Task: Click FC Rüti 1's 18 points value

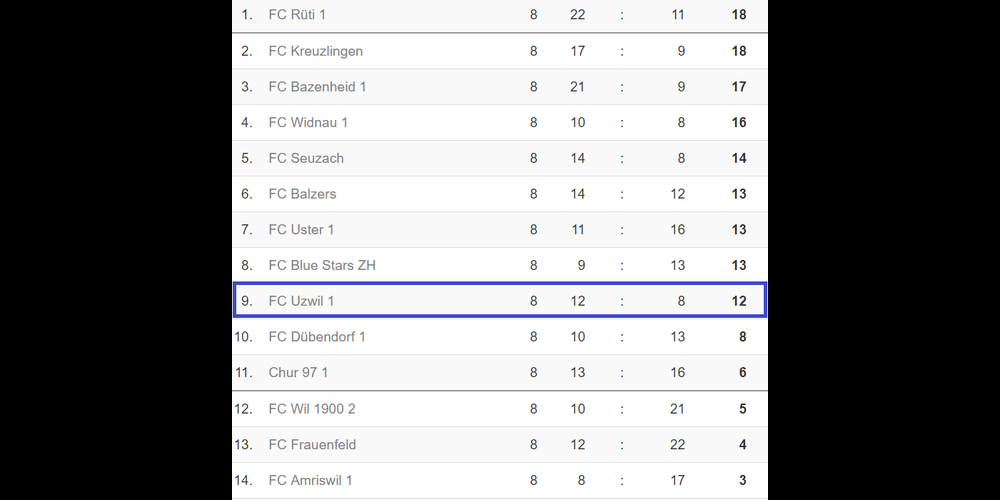Action: [x=739, y=15]
